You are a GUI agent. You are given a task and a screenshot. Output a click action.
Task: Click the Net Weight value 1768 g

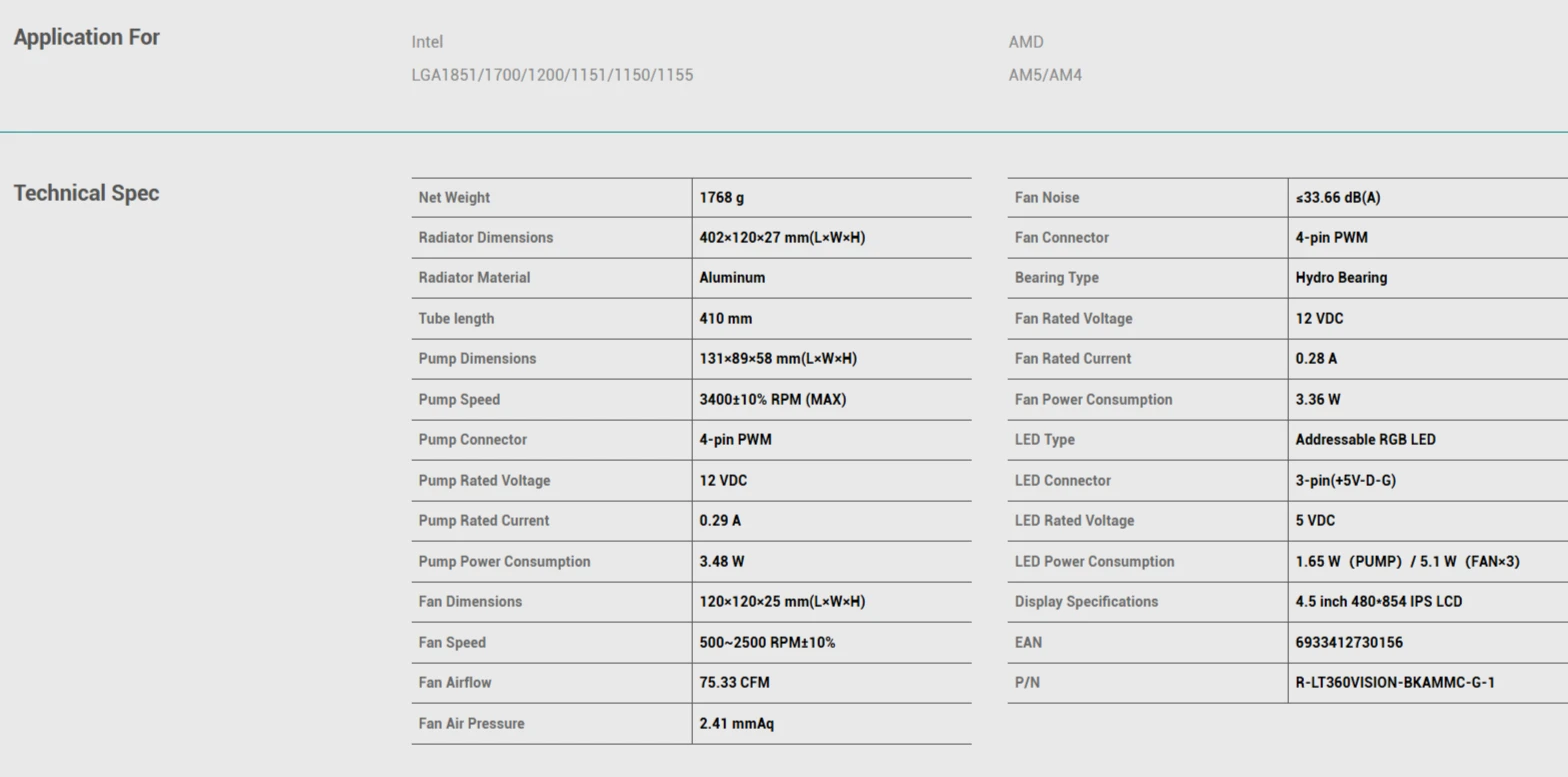722,198
